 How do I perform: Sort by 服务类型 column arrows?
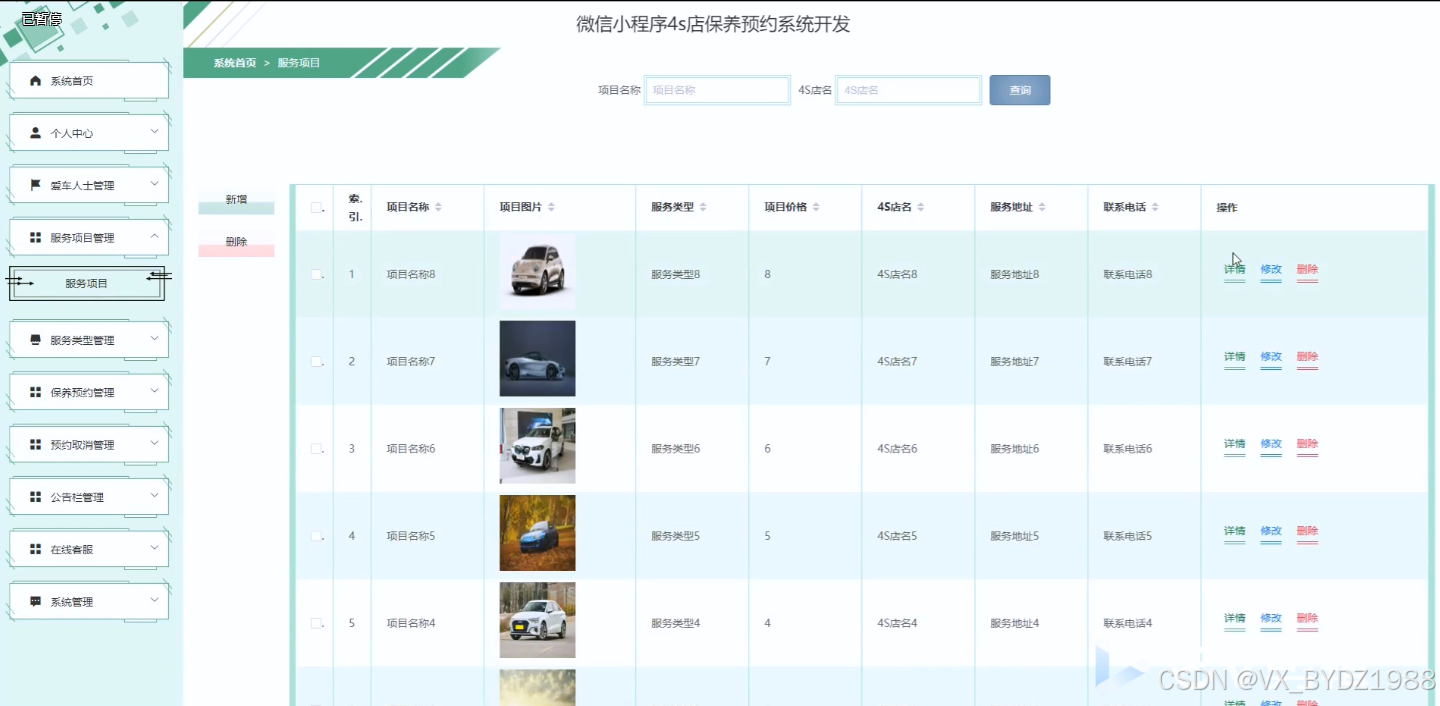click(702, 207)
